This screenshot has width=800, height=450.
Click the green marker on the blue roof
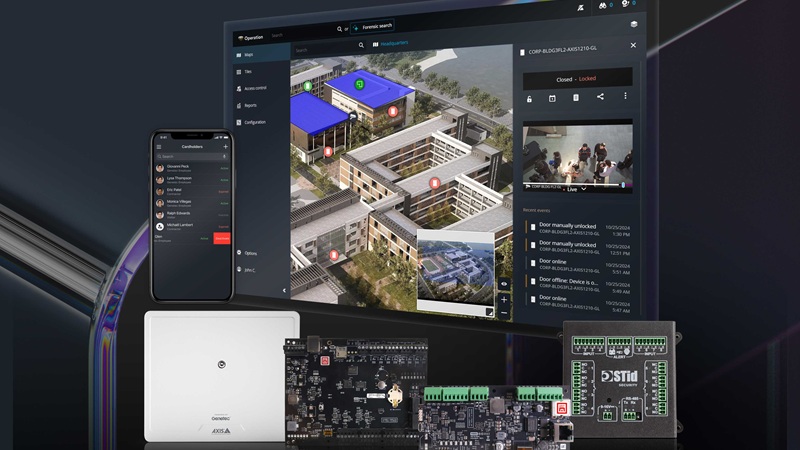[x=359, y=84]
